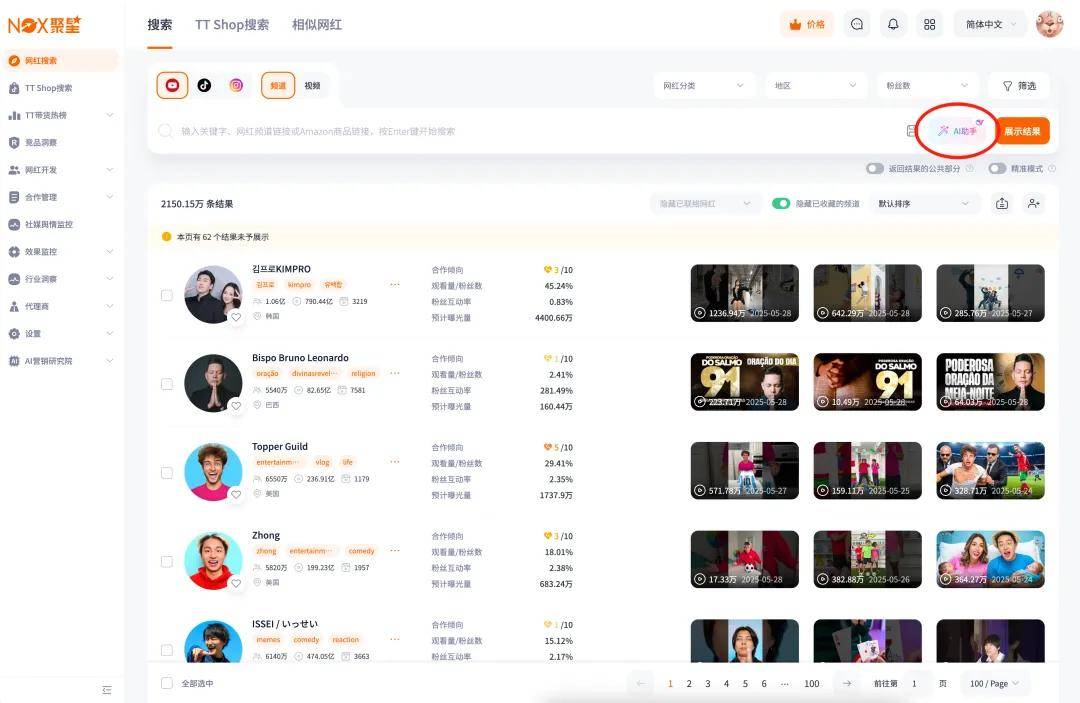Open the 网红分类 dropdown

pyautogui.click(x=704, y=86)
